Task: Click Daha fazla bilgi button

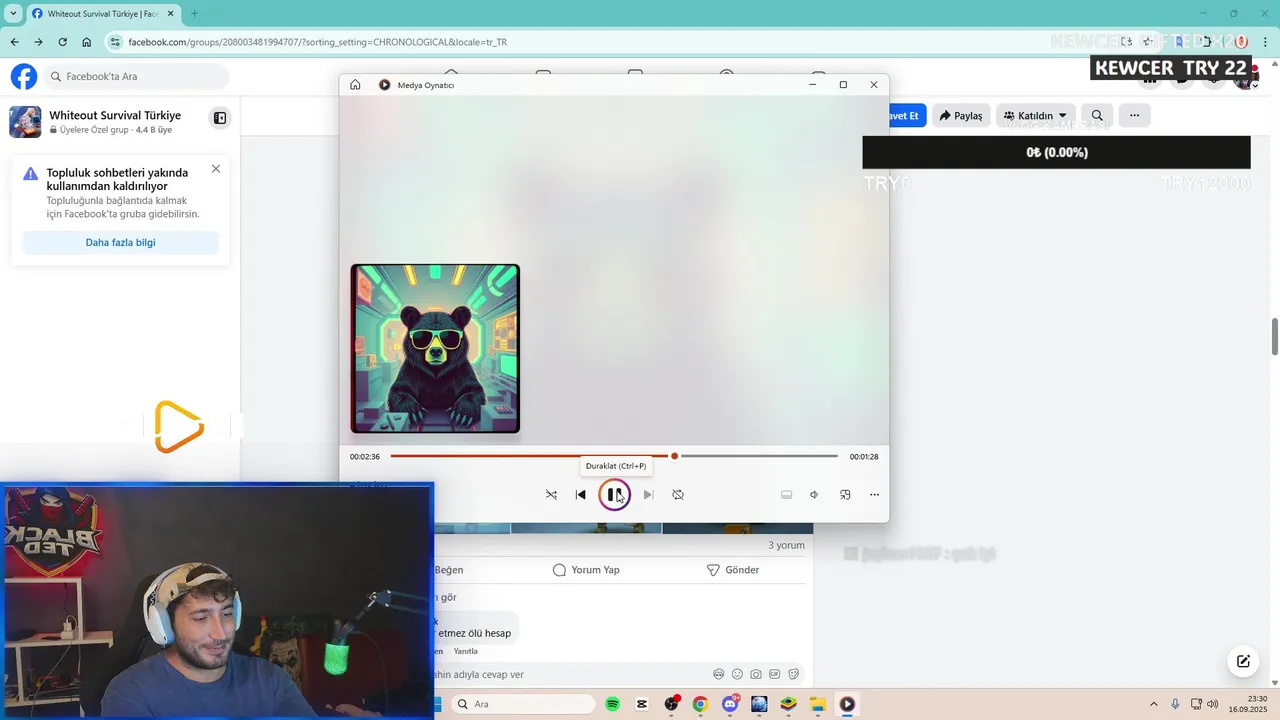Action: tap(120, 242)
